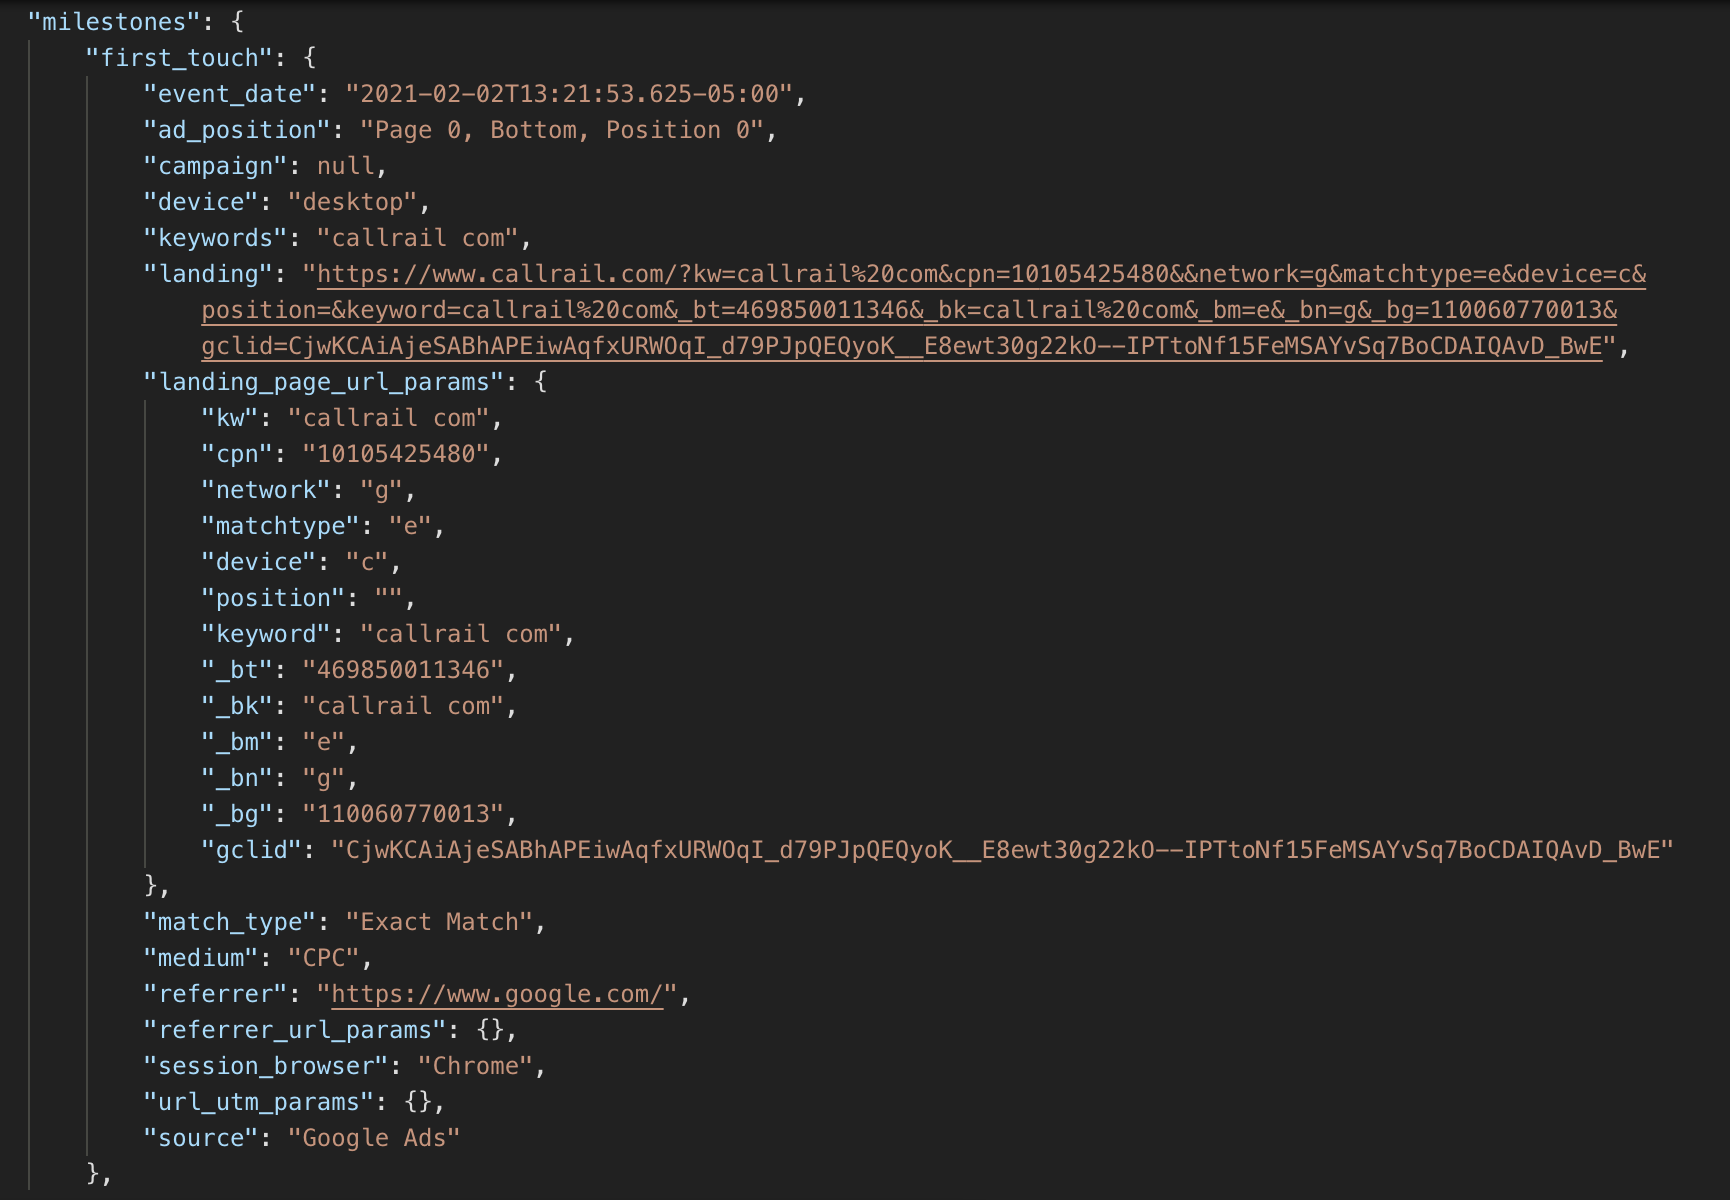Viewport: 1730px width, 1200px height.
Task: Click the "Google Ads" source value
Action: [x=374, y=1138]
